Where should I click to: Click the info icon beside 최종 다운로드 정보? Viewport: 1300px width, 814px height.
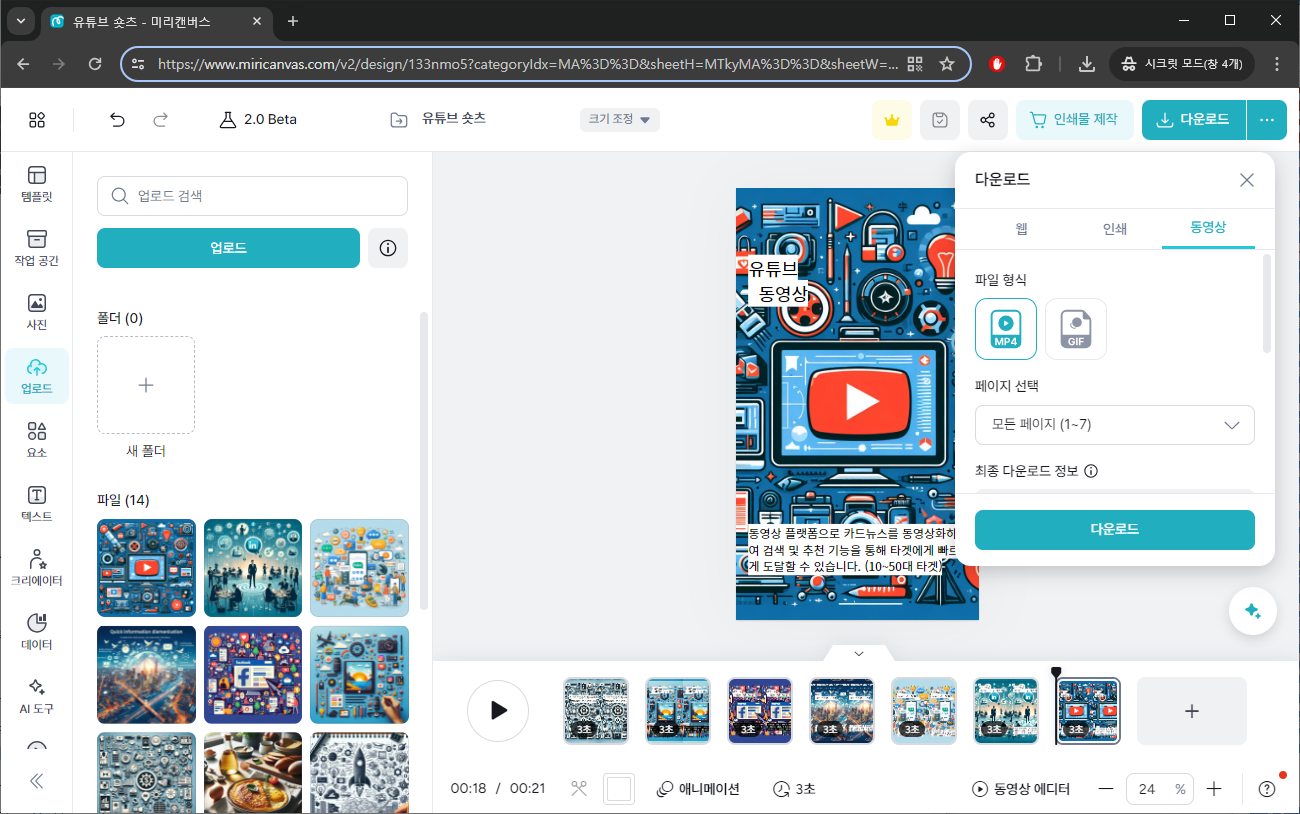[x=1091, y=471]
